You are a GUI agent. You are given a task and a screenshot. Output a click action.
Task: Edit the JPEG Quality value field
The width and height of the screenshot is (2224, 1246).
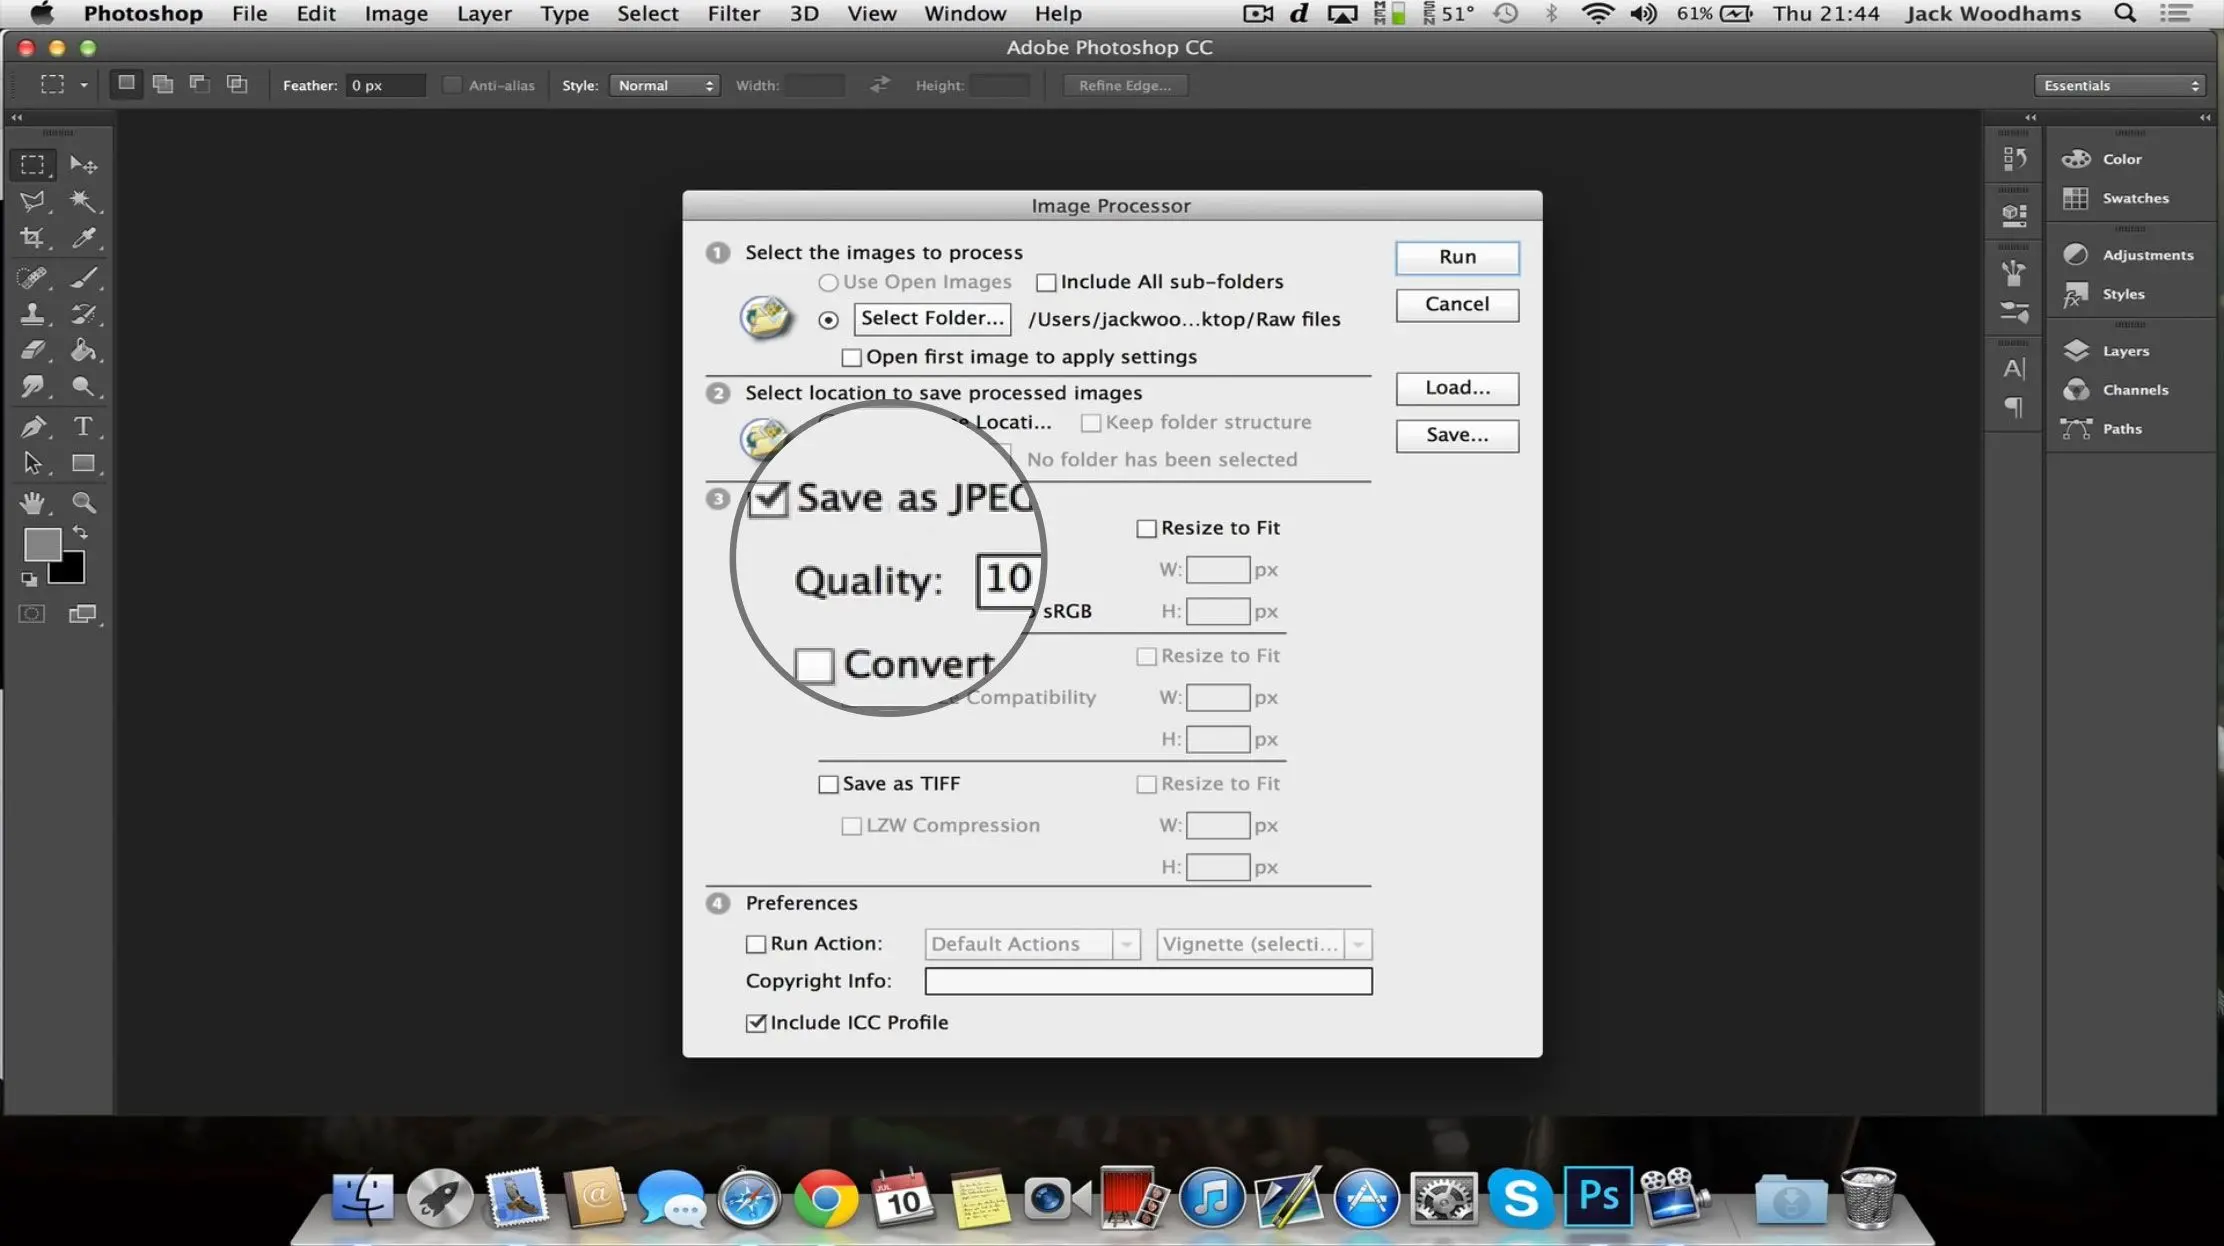click(x=1008, y=576)
